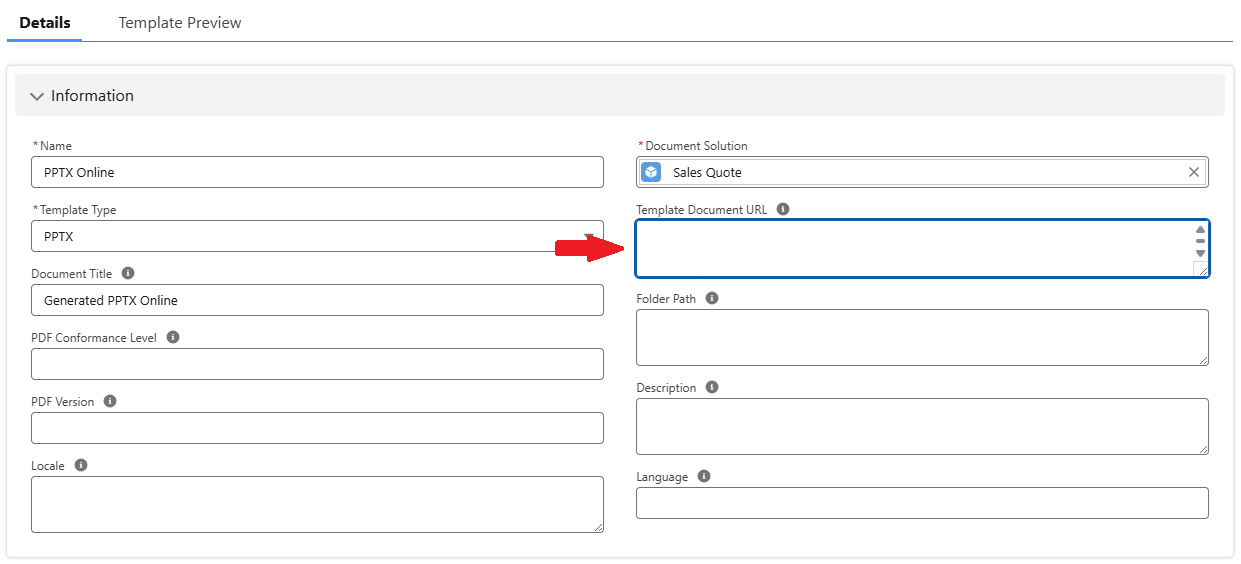Click the Folder Path text area
Screen dimensions: 1241x564
(922, 337)
